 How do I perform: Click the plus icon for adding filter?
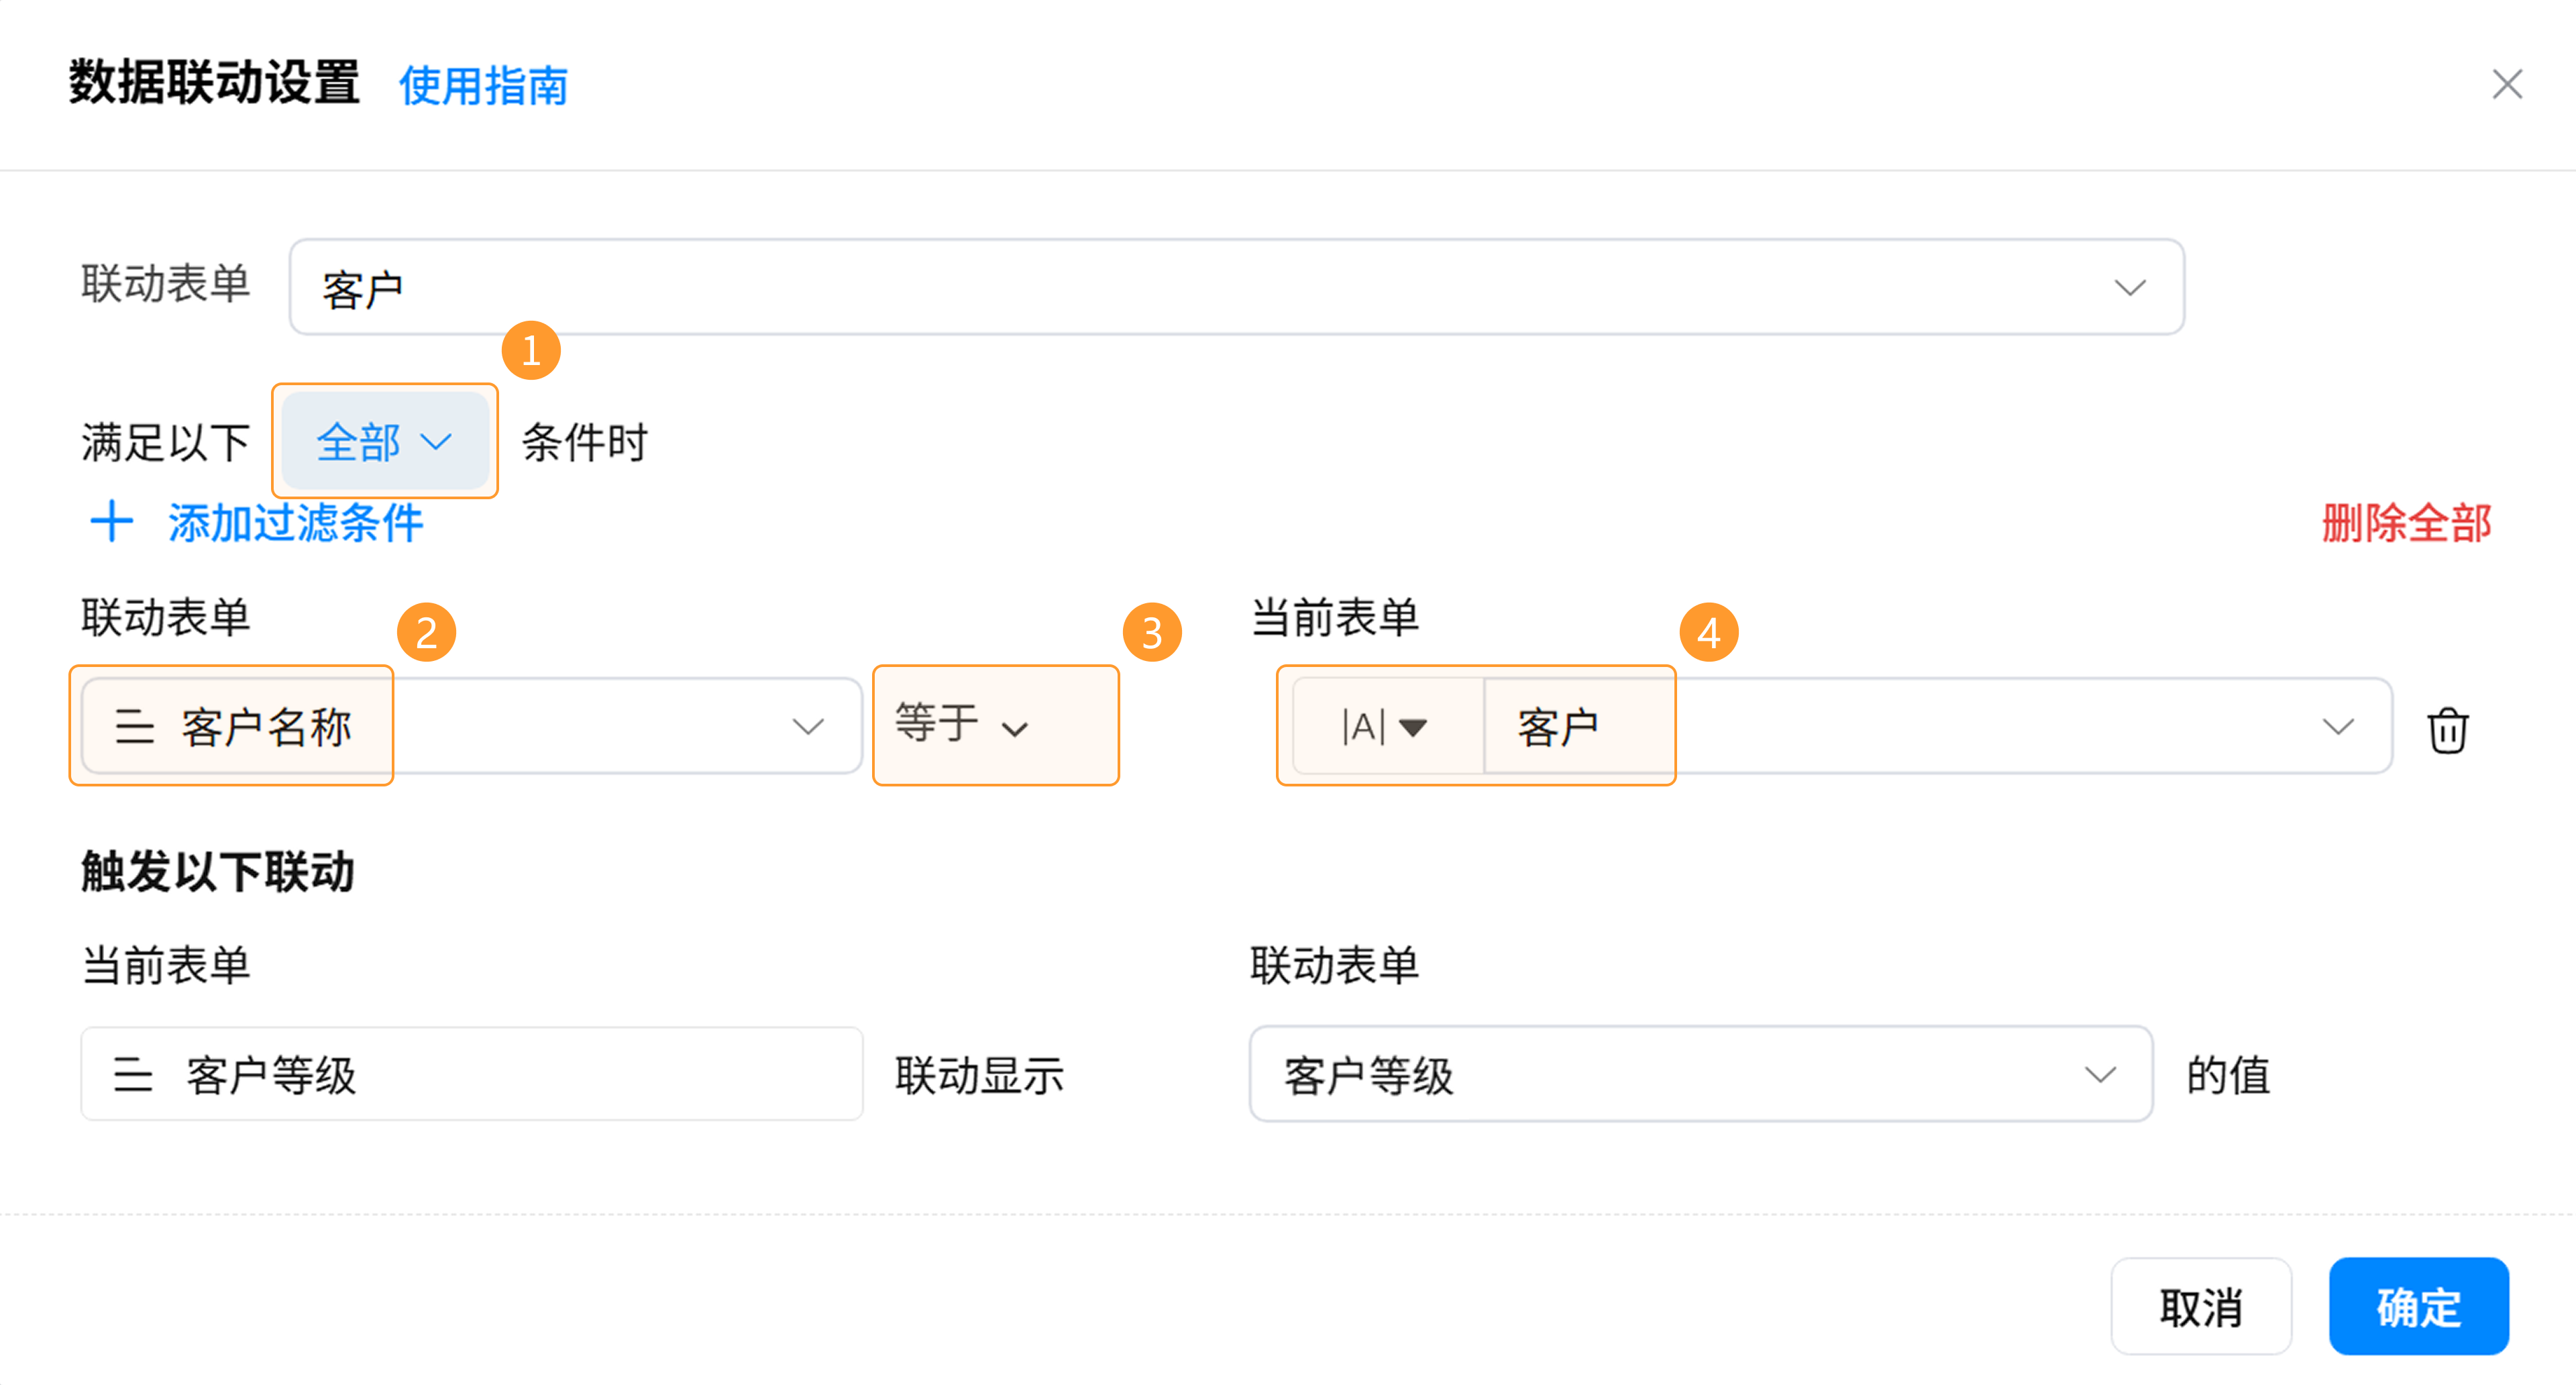111,522
